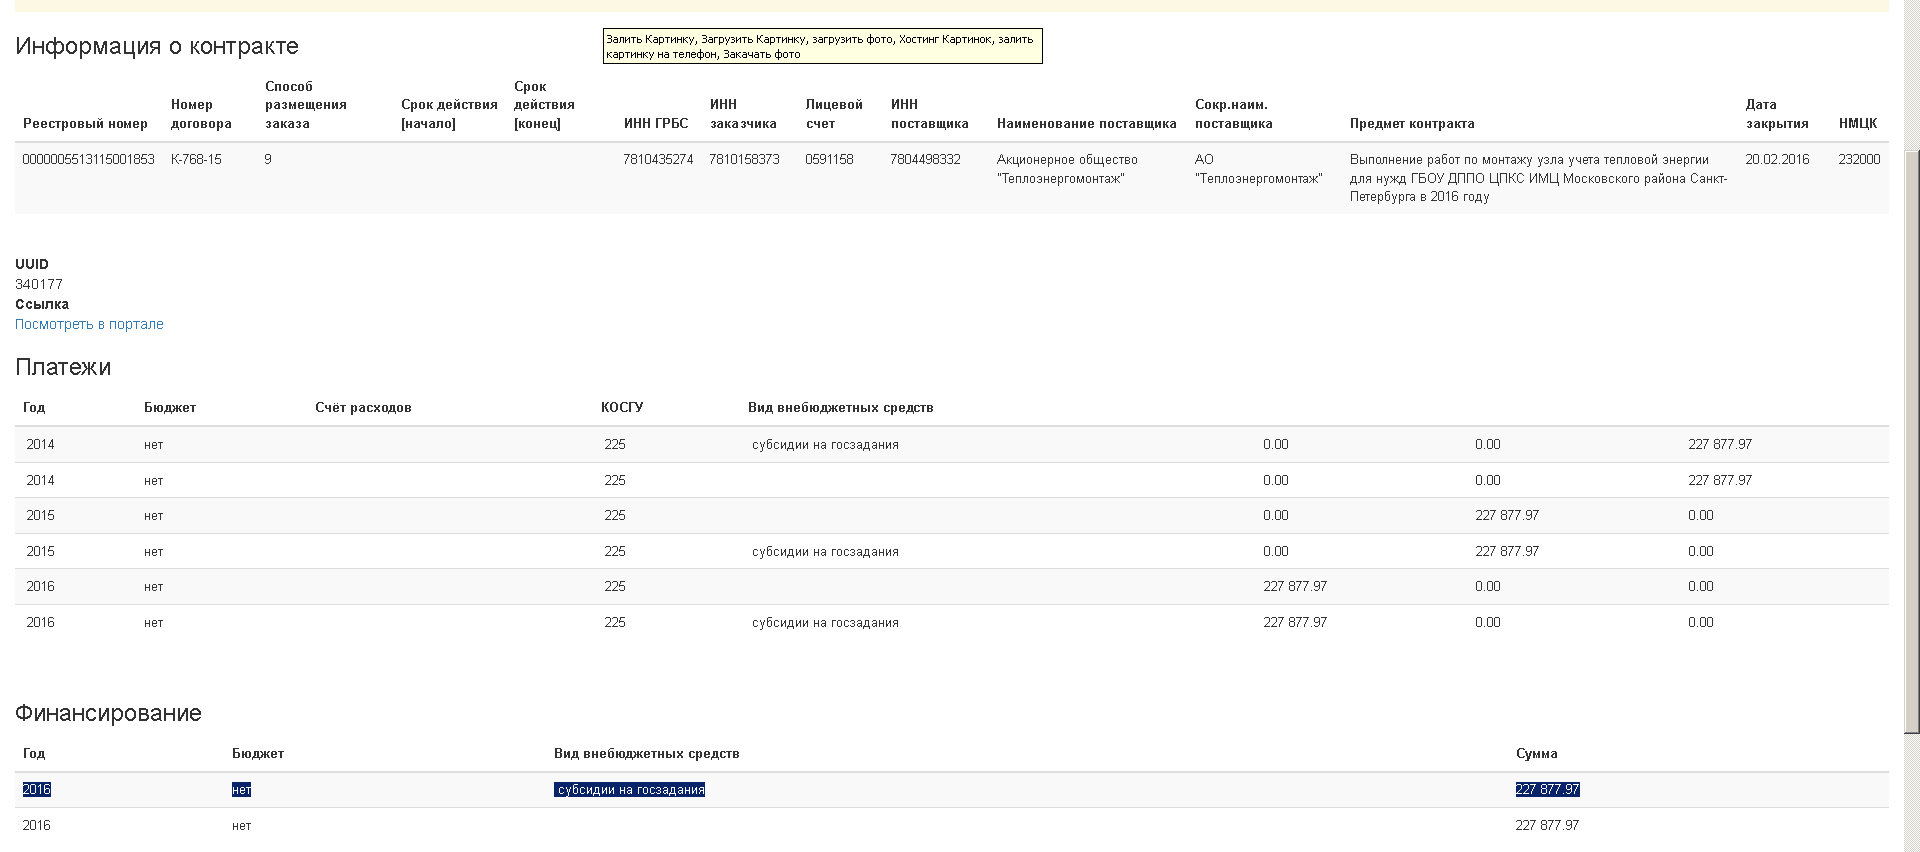
Task: Click 'Сумма' header in Финансирование
Action: point(1536,753)
